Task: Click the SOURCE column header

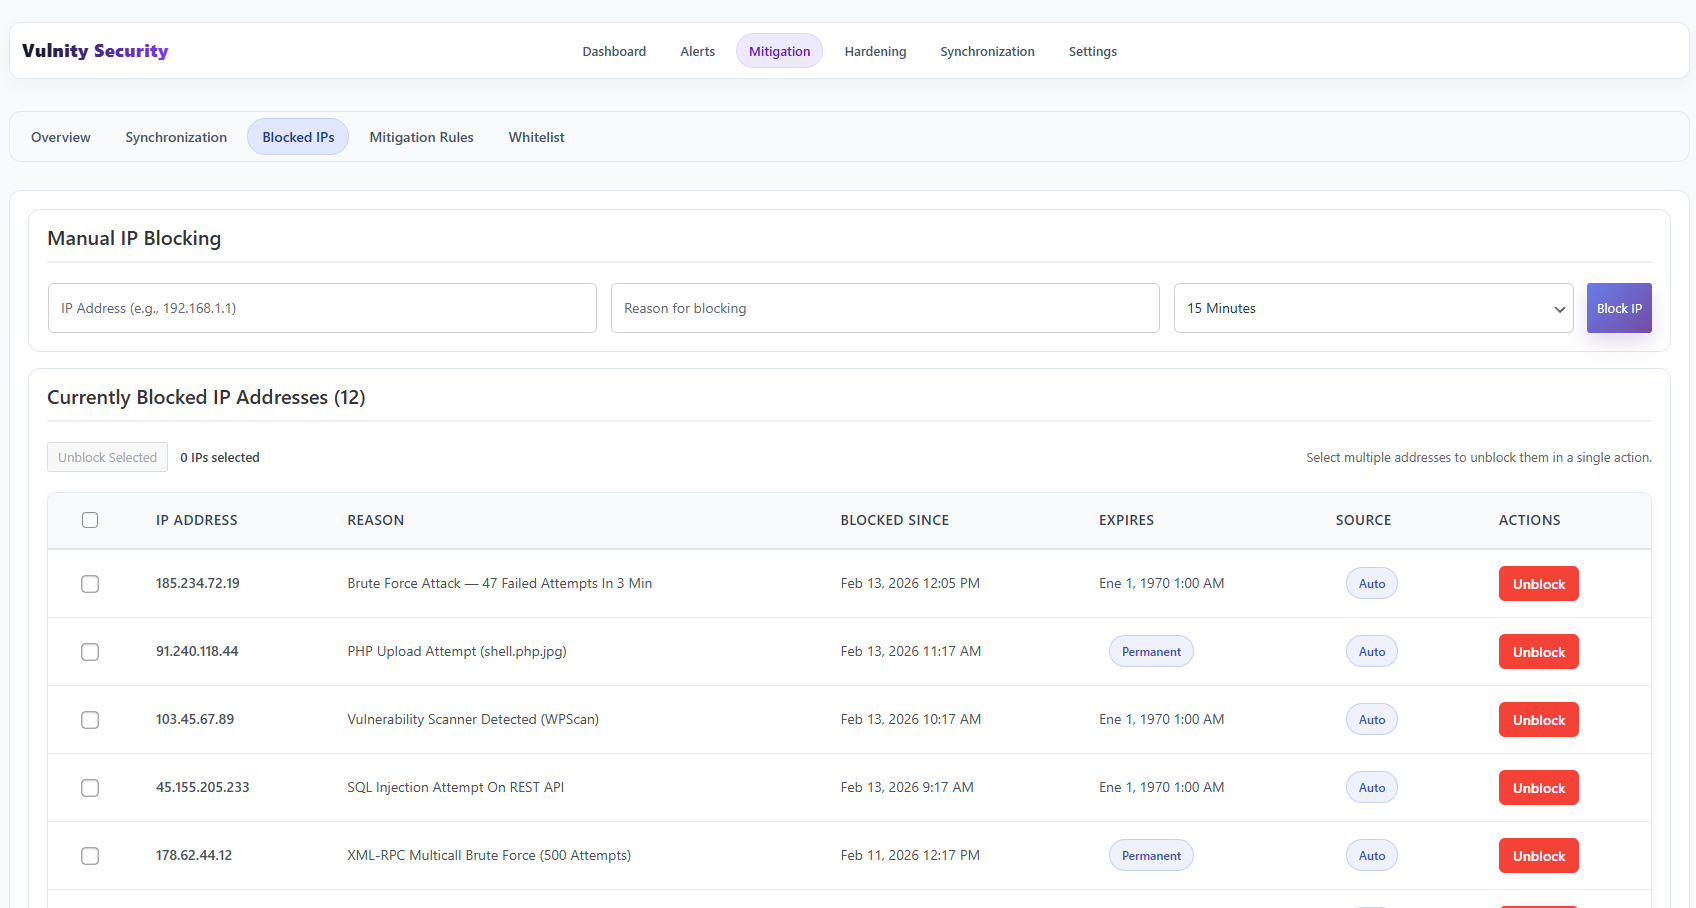Action: point(1363,520)
